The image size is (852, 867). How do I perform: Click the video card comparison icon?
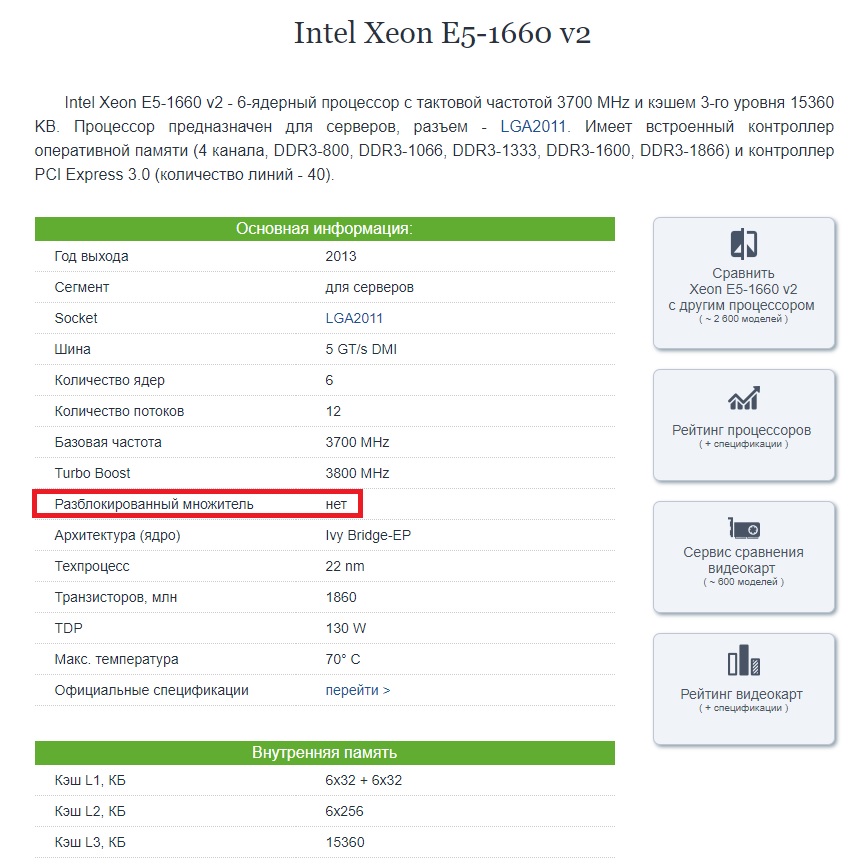(744, 528)
